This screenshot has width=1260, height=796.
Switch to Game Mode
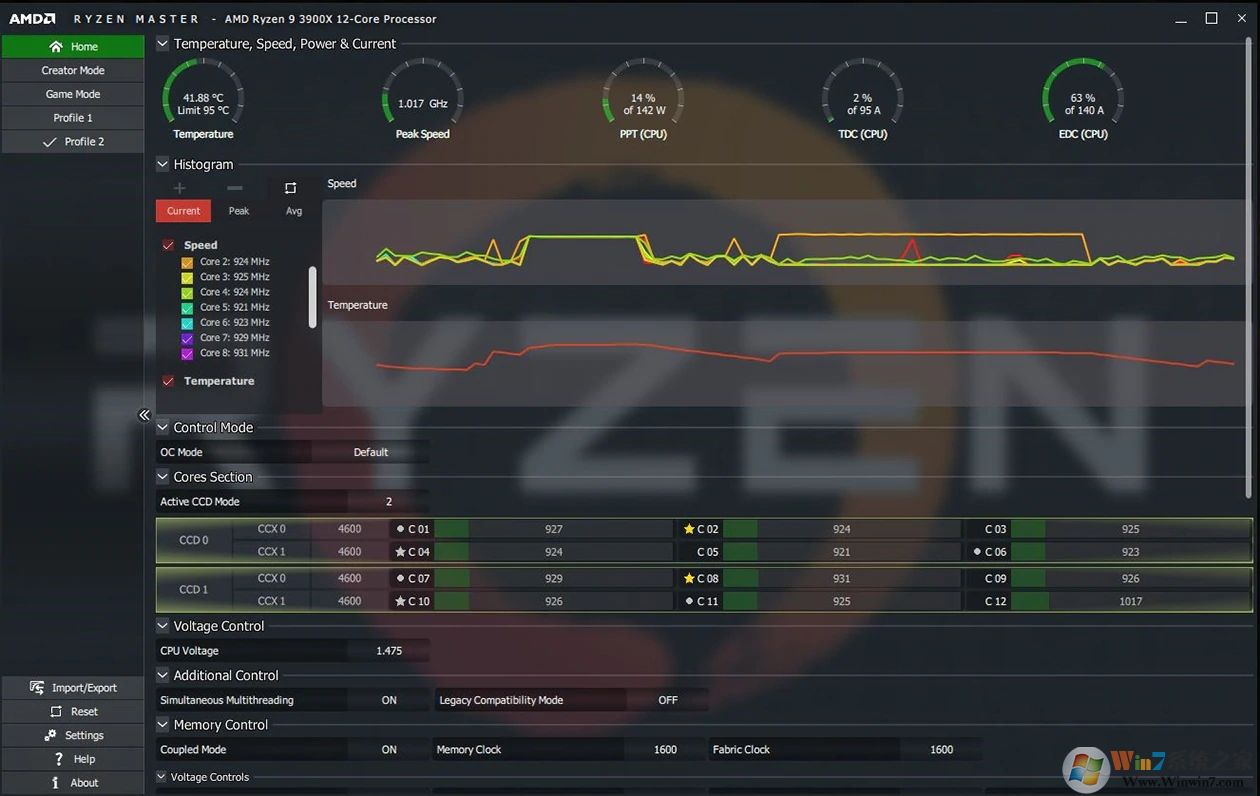click(x=73, y=93)
